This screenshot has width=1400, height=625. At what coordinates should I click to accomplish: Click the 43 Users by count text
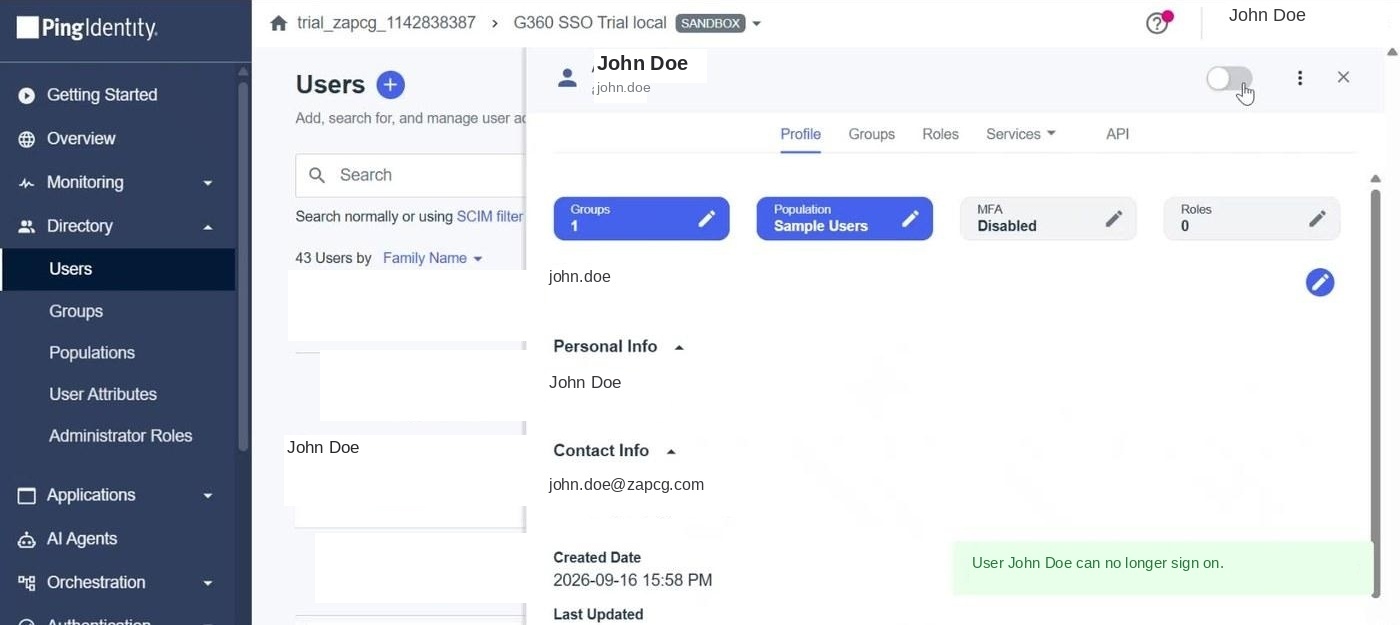pyautogui.click(x=333, y=259)
